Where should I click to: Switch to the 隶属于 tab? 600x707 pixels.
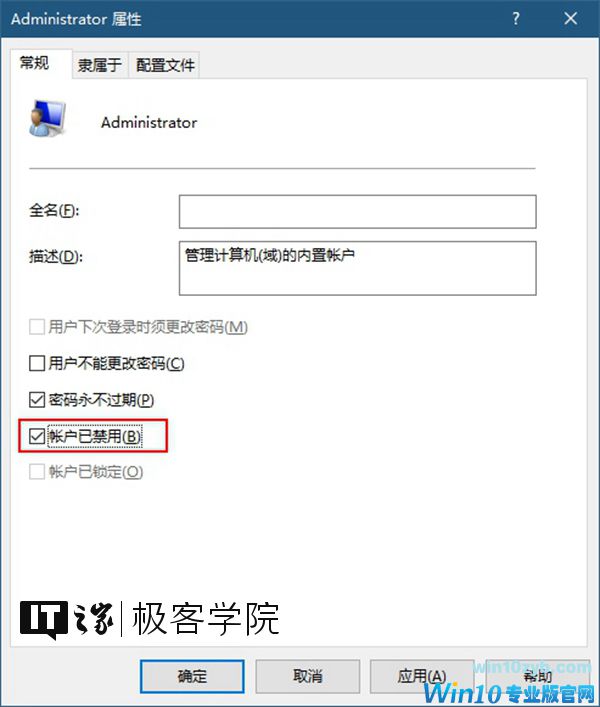click(x=100, y=65)
